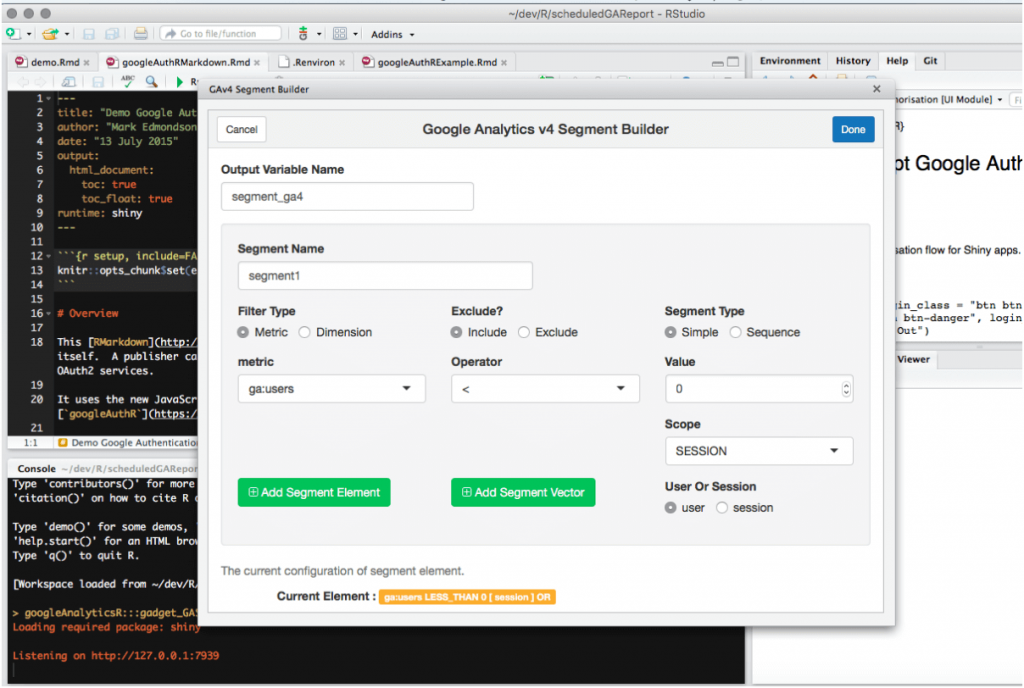
Task: Click the Demo Google Authentication section indicator
Action: coord(127,443)
